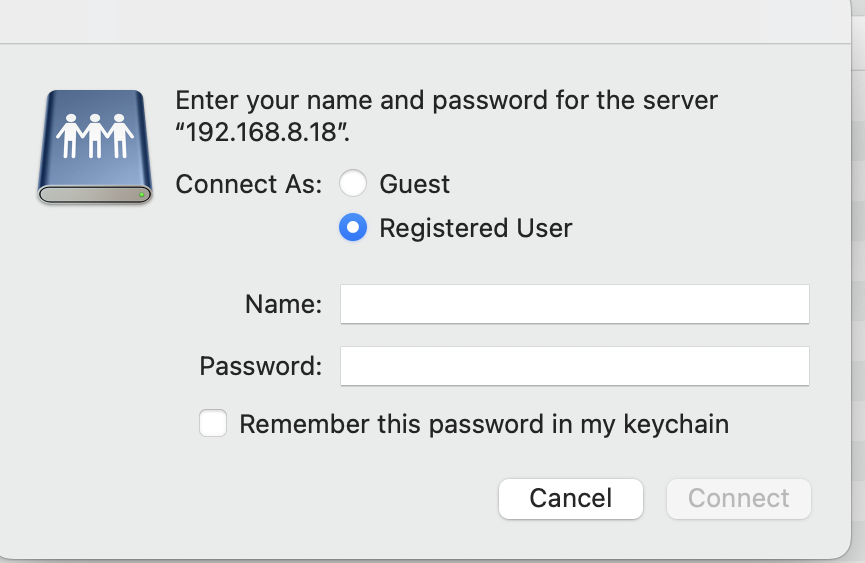865x563 pixels.
Task: Click the "Registered User" label text
Action: tap(476, 228)
